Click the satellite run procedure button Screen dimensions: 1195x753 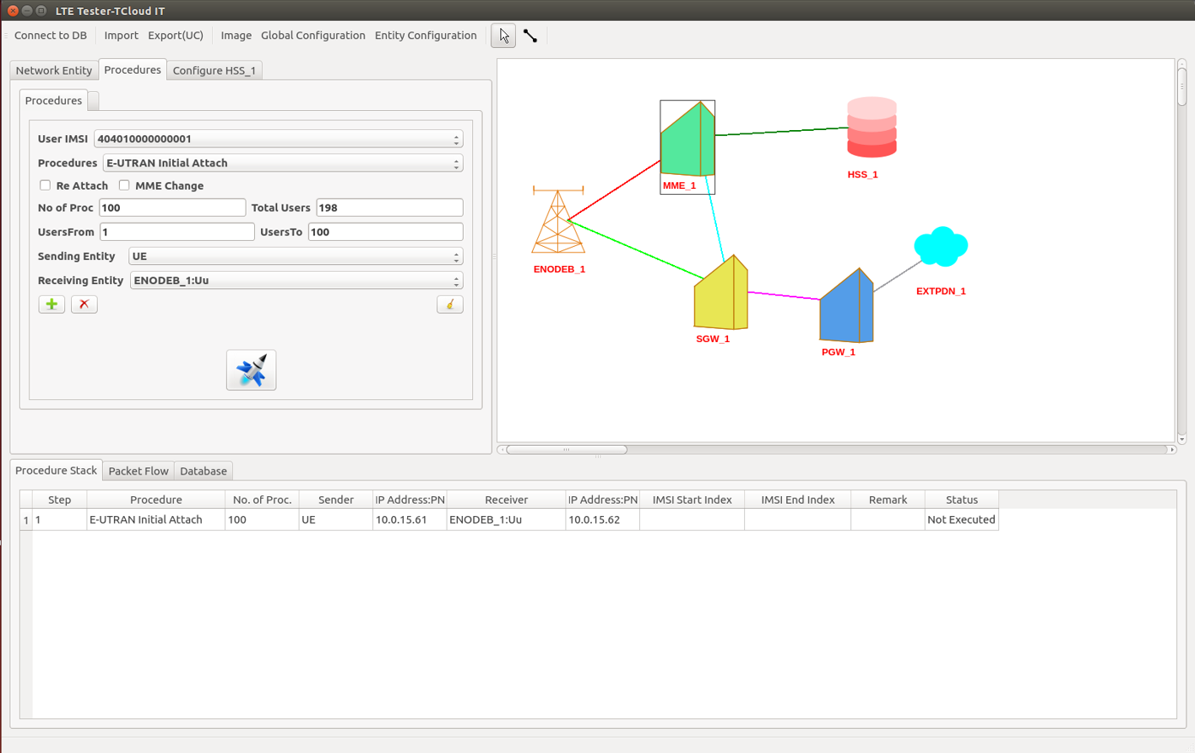click(x=251, y=370)
